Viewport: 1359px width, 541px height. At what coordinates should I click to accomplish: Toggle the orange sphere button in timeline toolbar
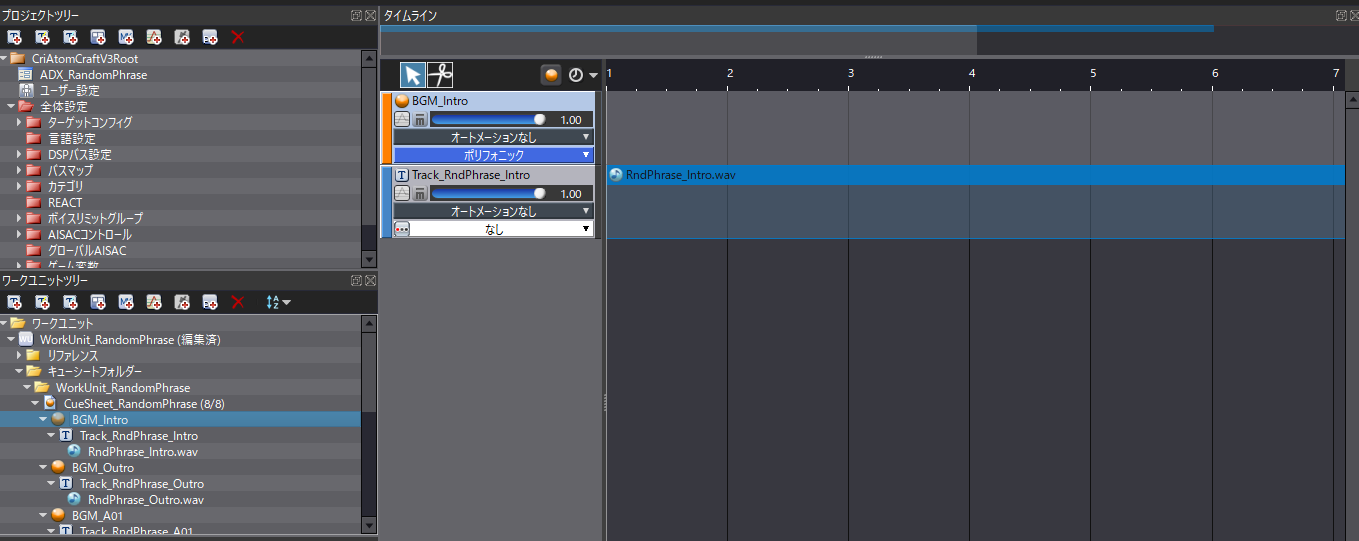(551, 75)
